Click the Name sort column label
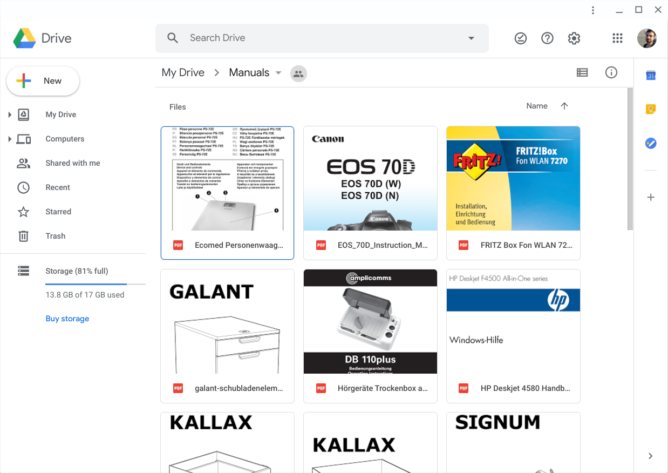This screenshot has height=473, width=668. pos(537,106)
